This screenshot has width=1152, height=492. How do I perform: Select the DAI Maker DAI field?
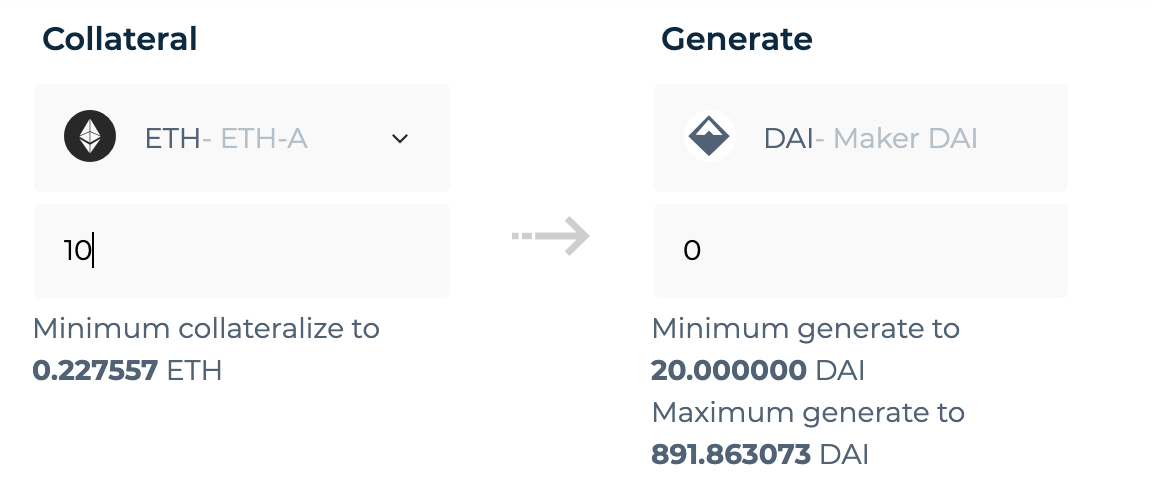pyautogui.click(x=860, y=138)
